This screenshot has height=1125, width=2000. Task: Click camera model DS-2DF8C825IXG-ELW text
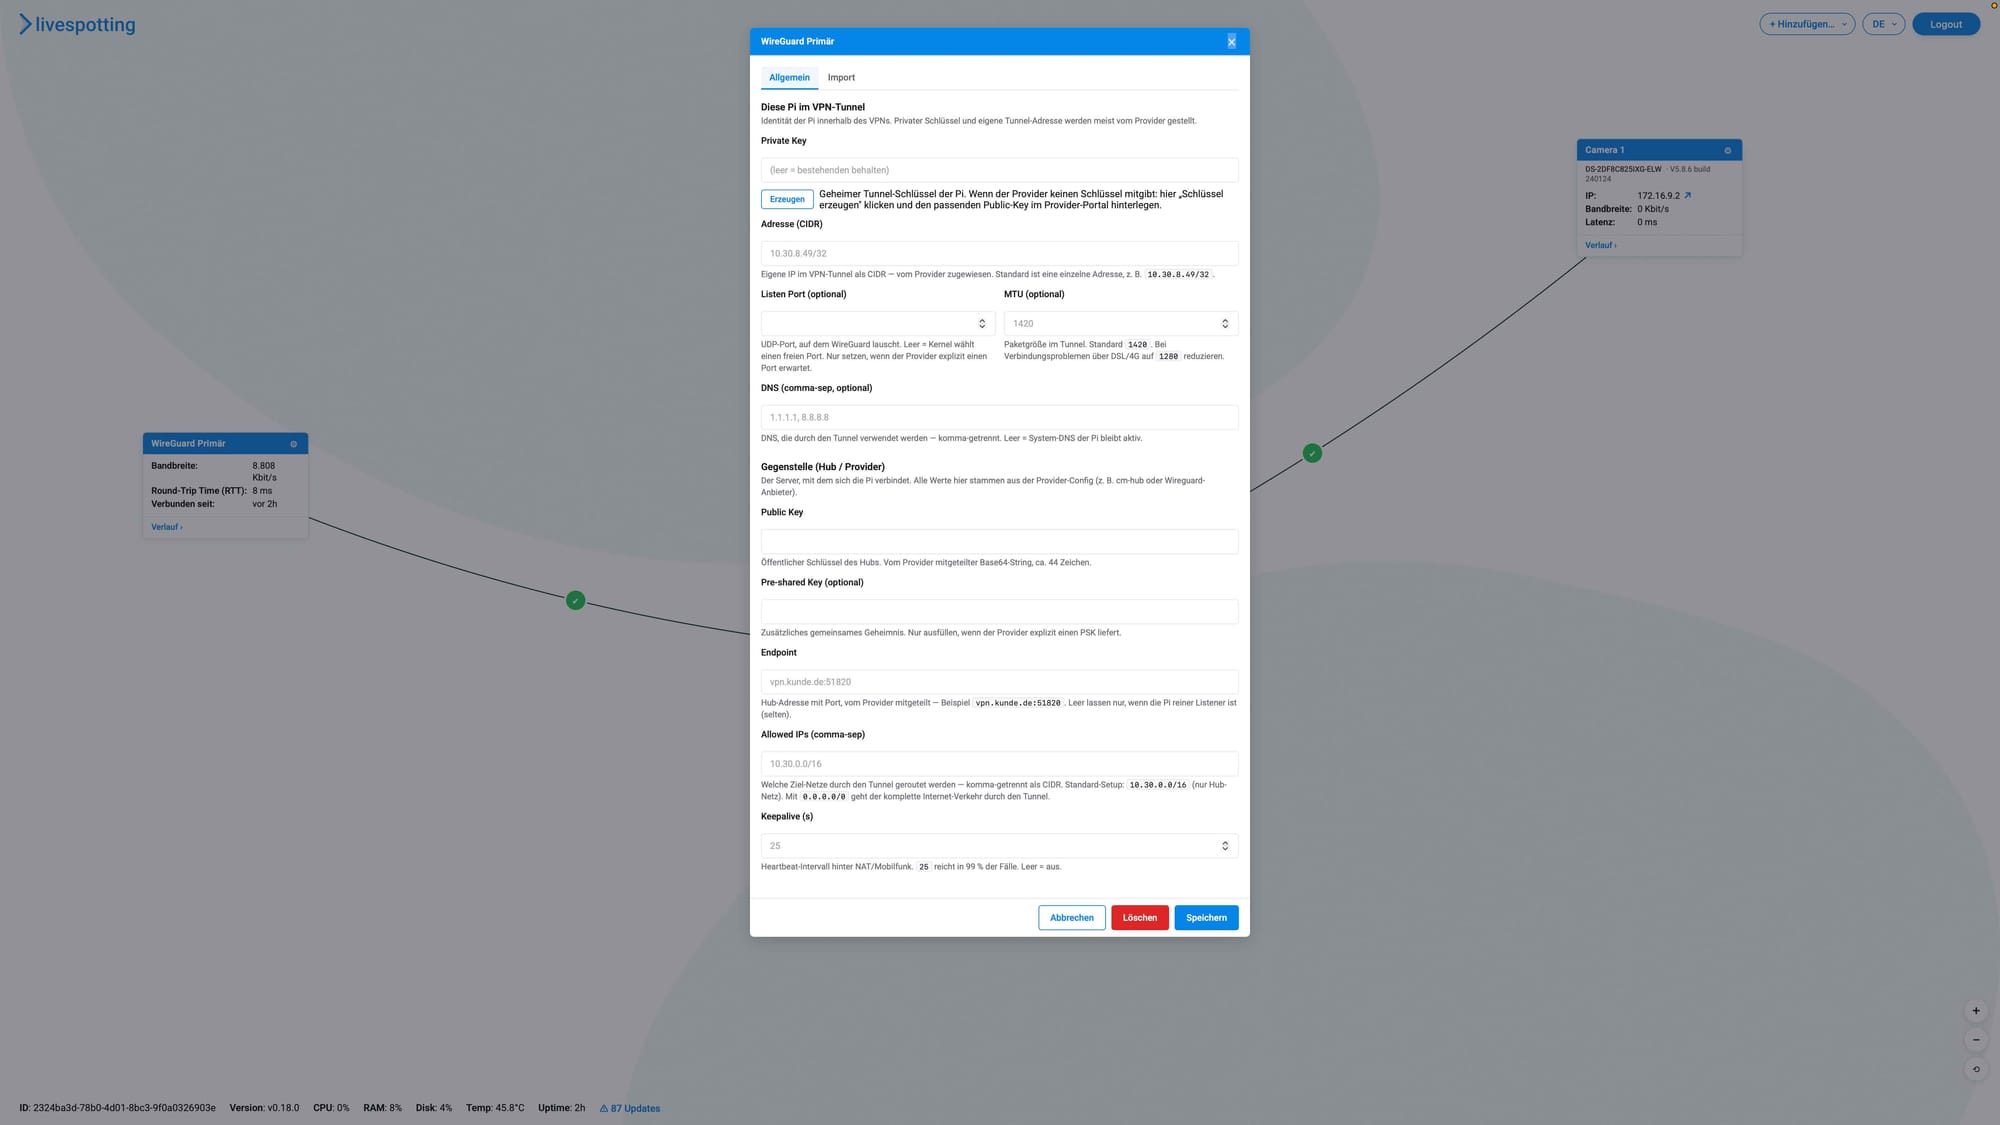(1623, 169)
